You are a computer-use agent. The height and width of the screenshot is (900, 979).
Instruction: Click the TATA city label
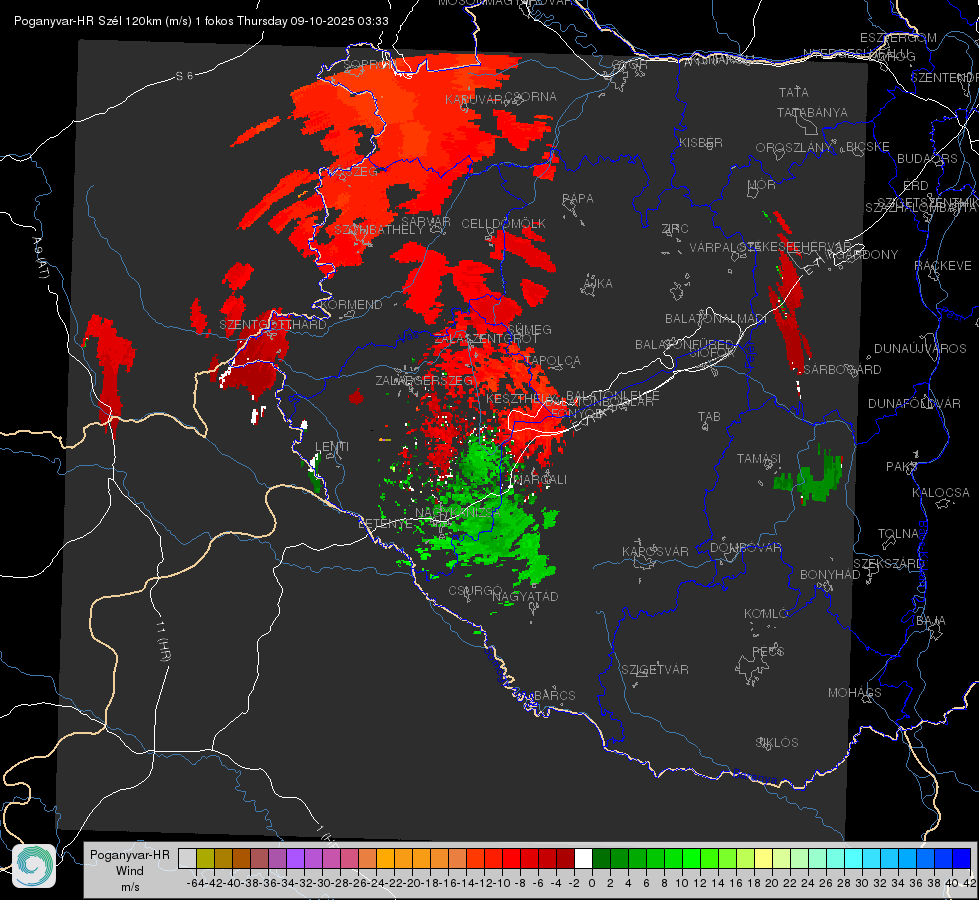click(x=794, y=92)
